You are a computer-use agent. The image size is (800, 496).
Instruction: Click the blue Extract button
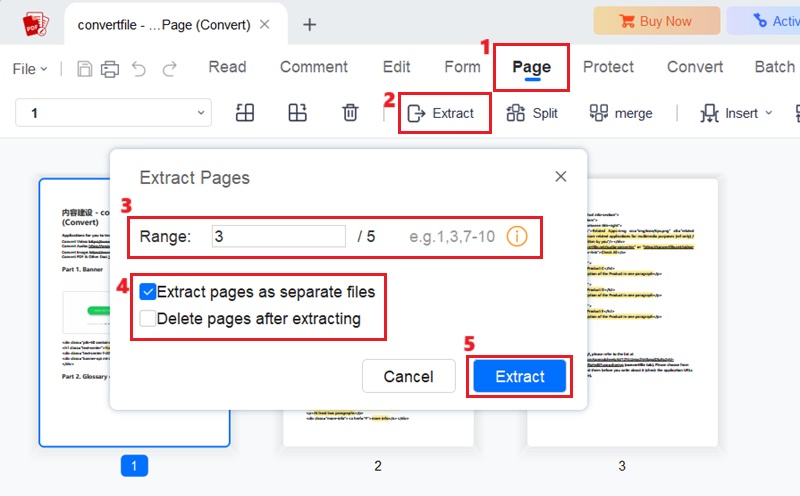pyautogui.click(x=519, y=376)
